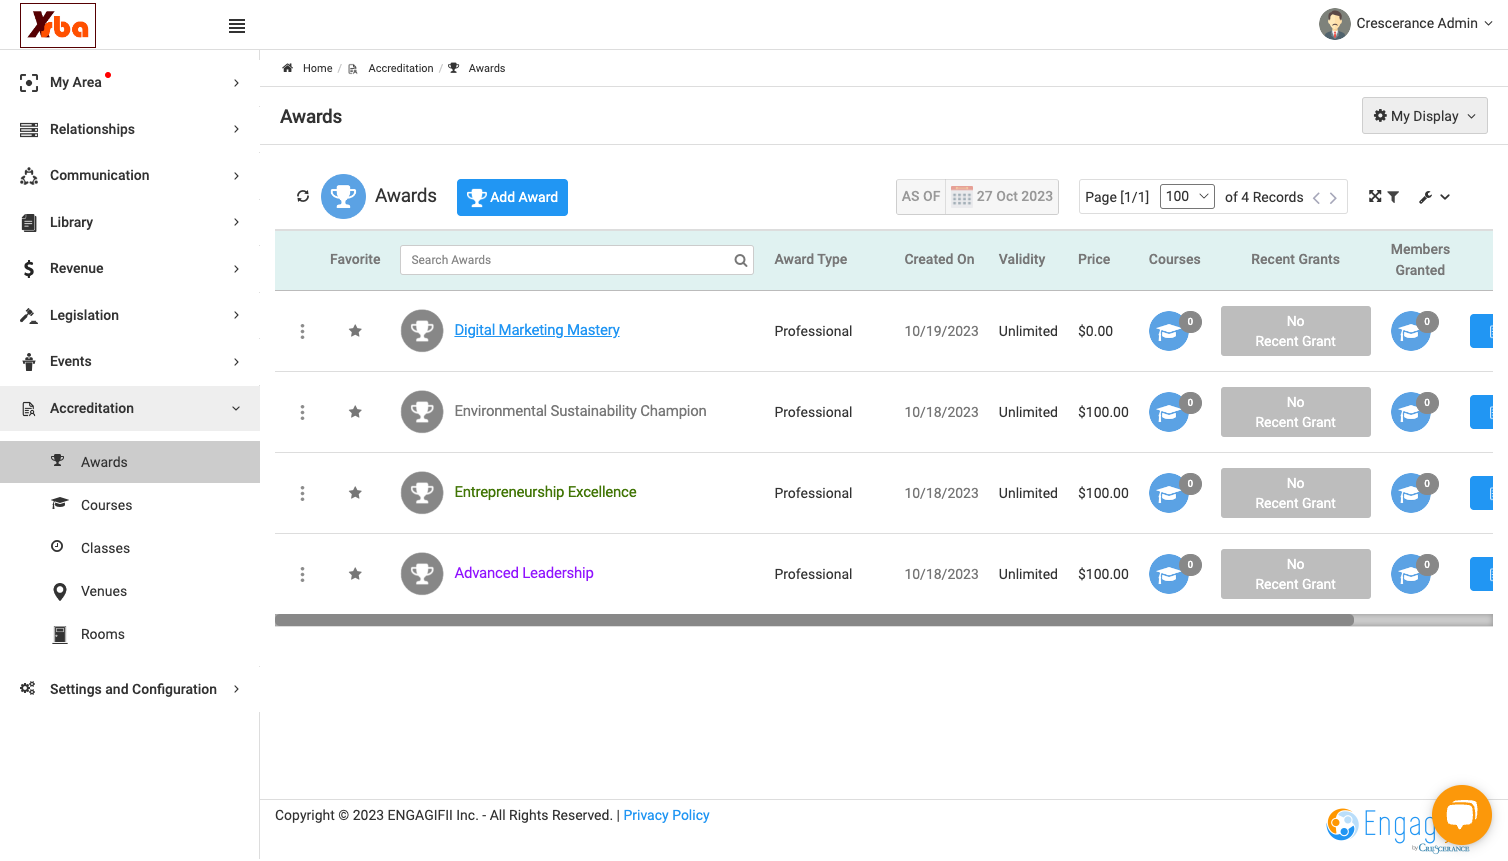Viewport: 1508px width, 861px height.
Task: Favorite Environmental Sustainability Champion with star
Action: click(355, 412)
